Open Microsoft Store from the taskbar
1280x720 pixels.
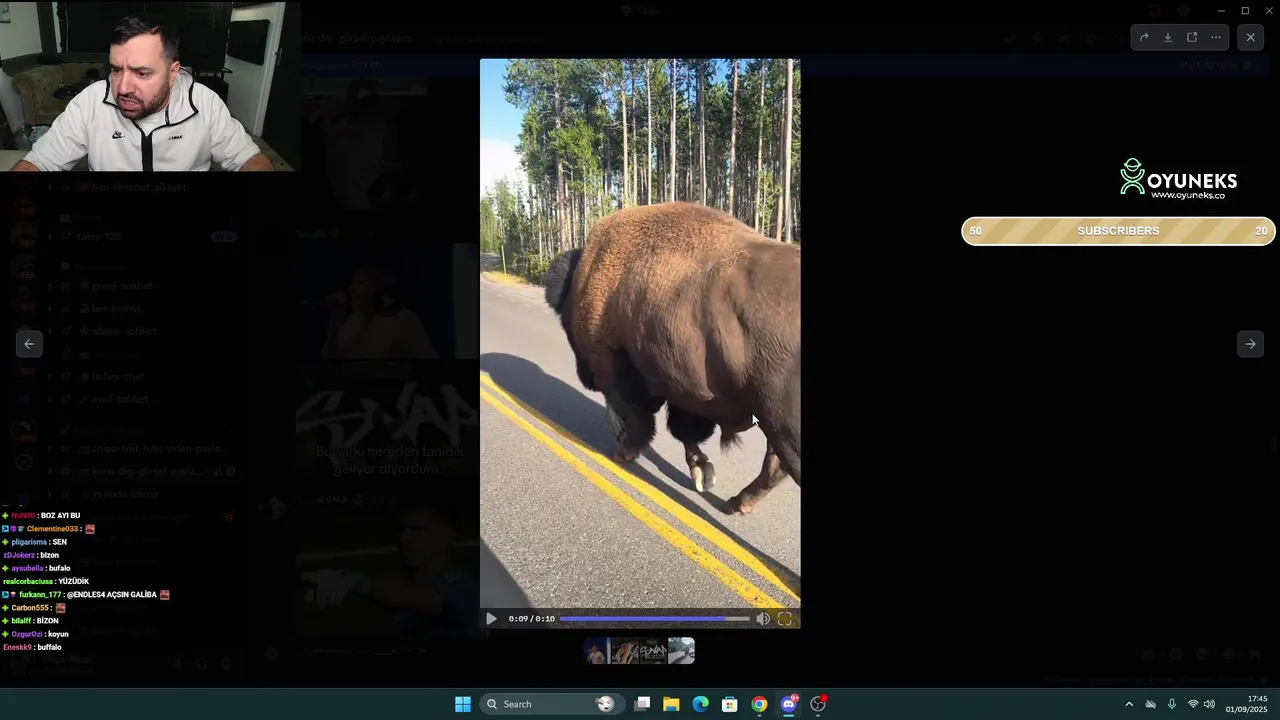[730, 704]
